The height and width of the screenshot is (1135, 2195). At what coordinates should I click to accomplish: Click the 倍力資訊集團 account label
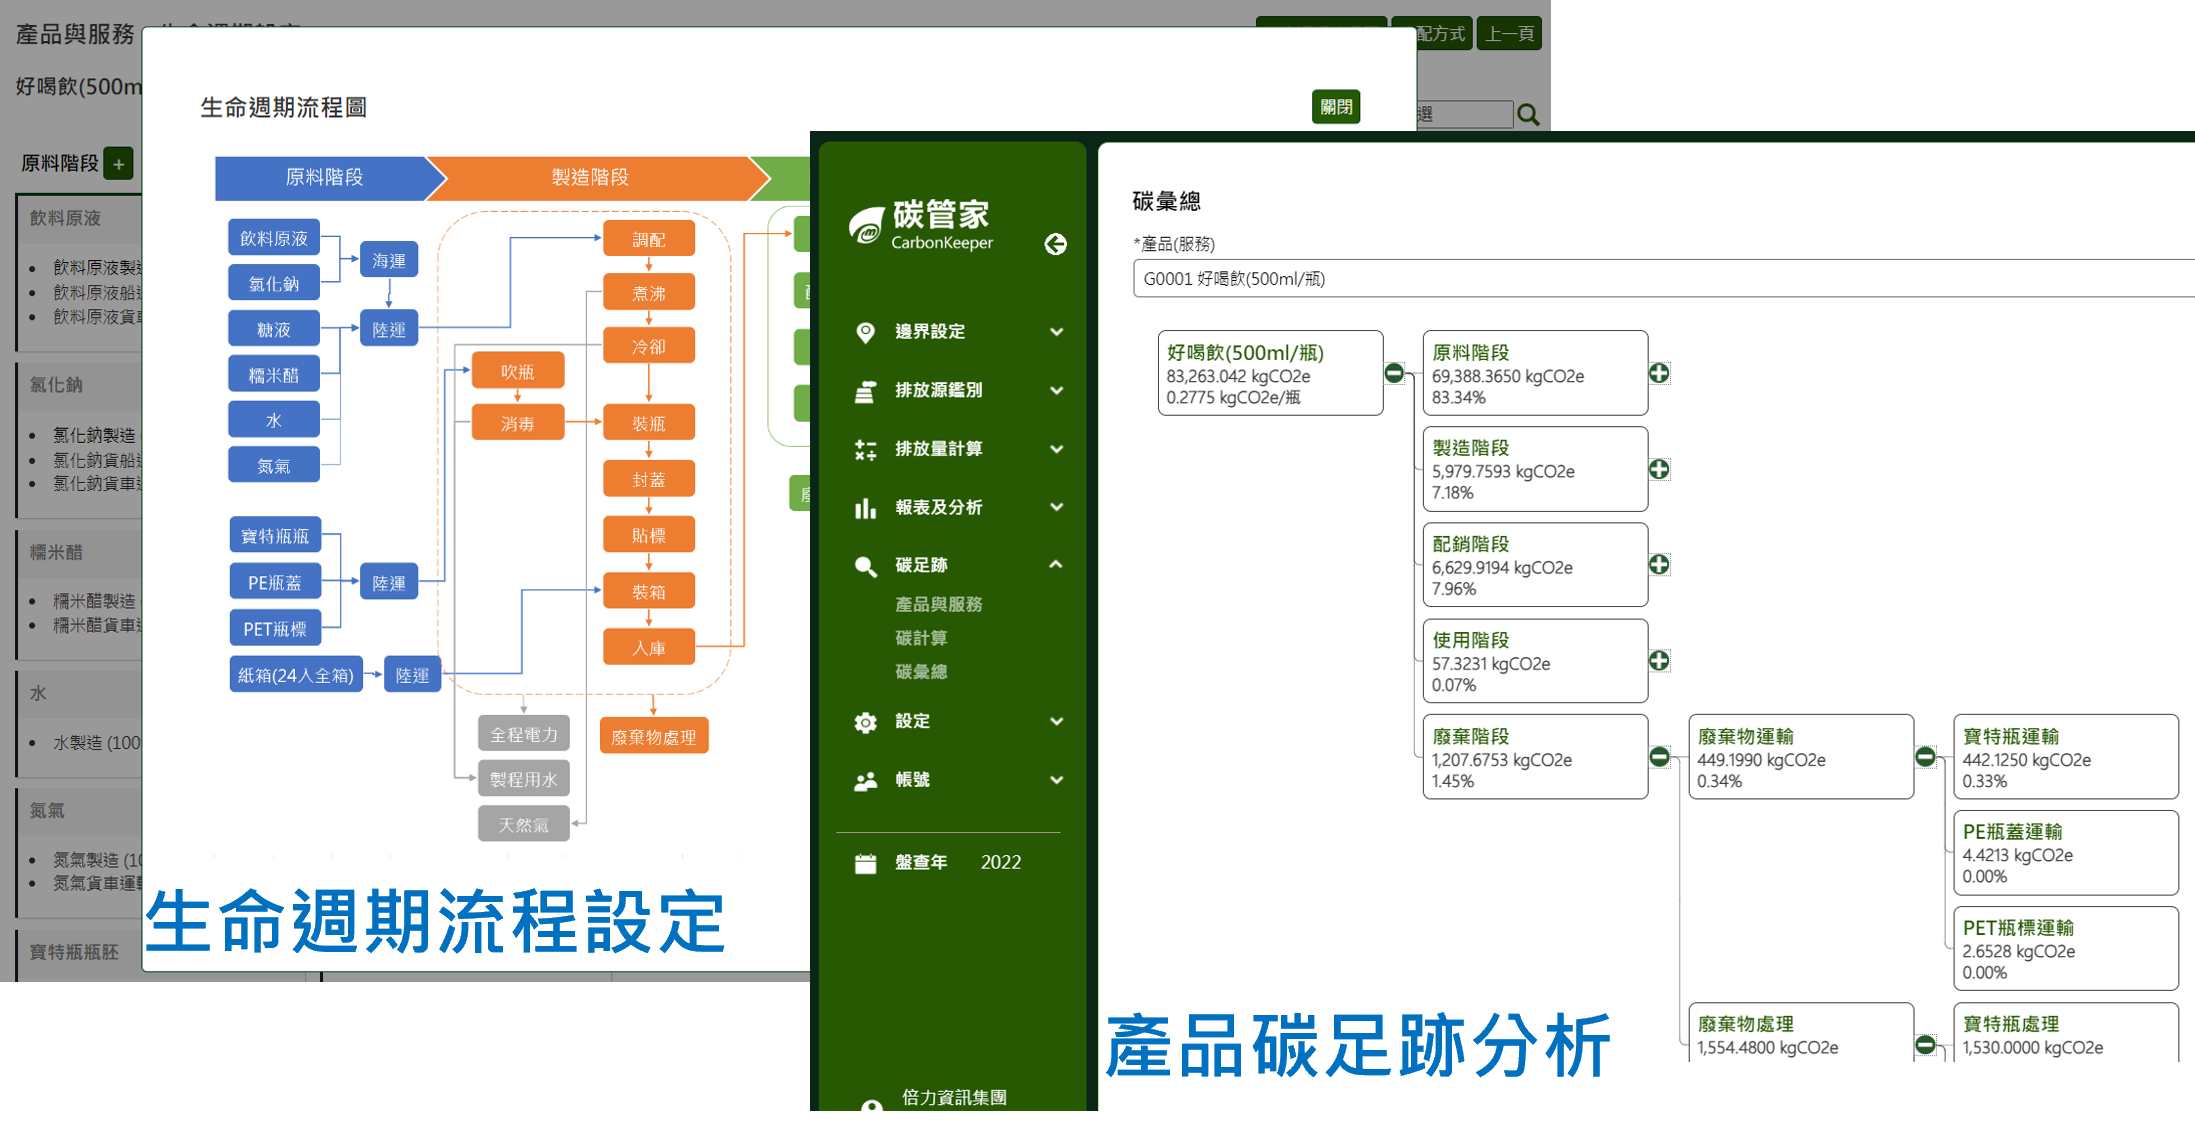tap(954, 1098)
